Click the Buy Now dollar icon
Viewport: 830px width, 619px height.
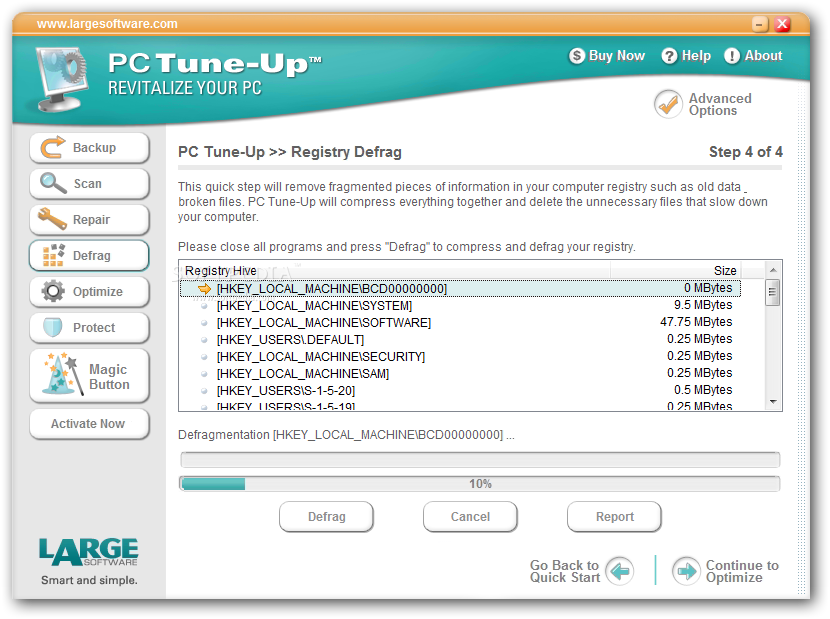pyautogui.click(x=577, y=56)
